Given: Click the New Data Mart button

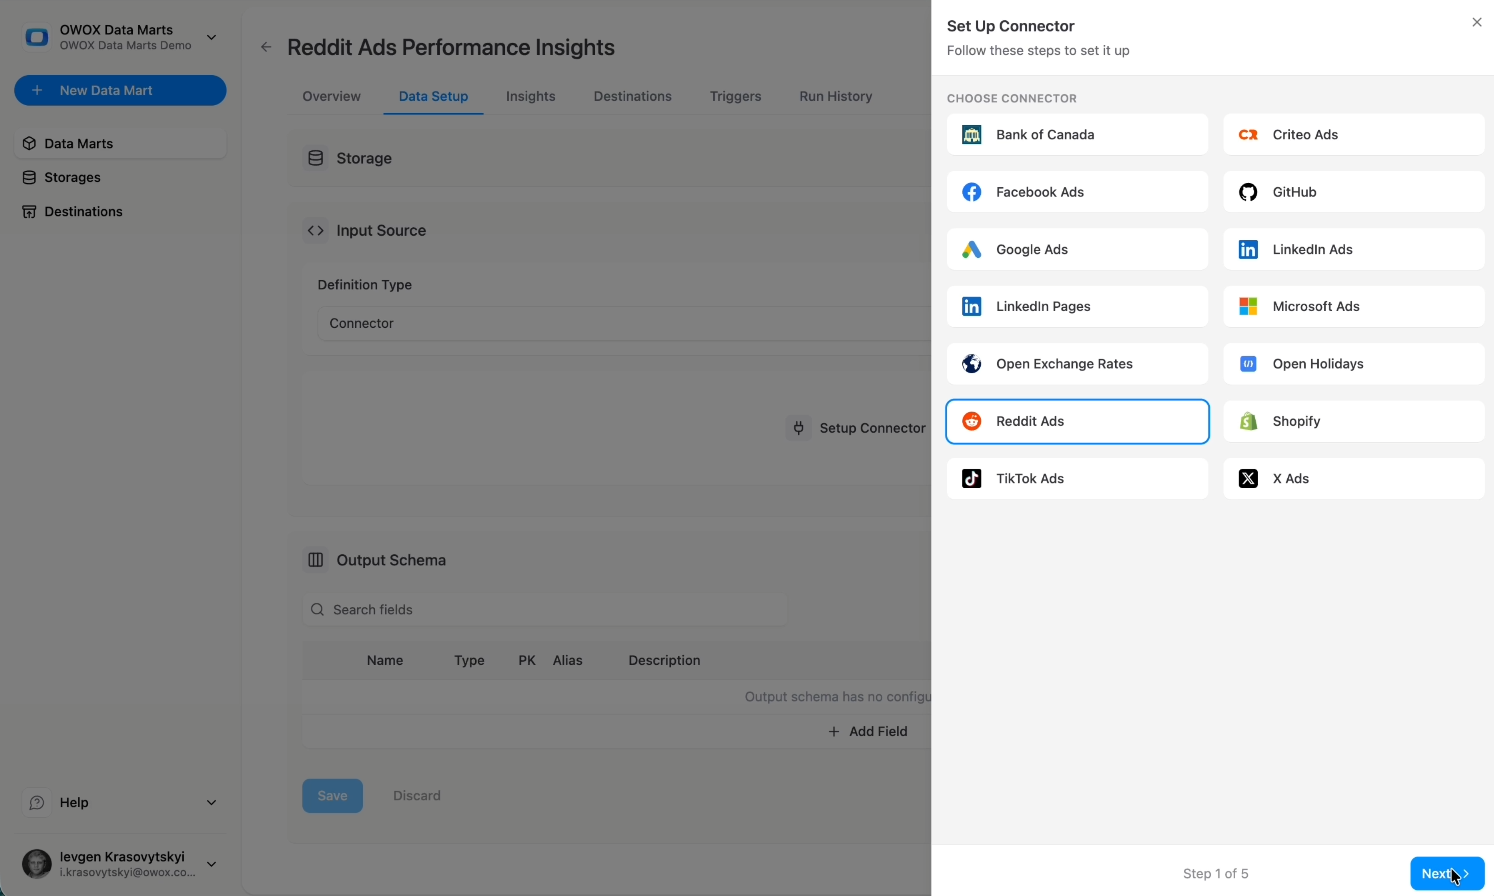Looking at the screenshot, I should pos(120,90).
